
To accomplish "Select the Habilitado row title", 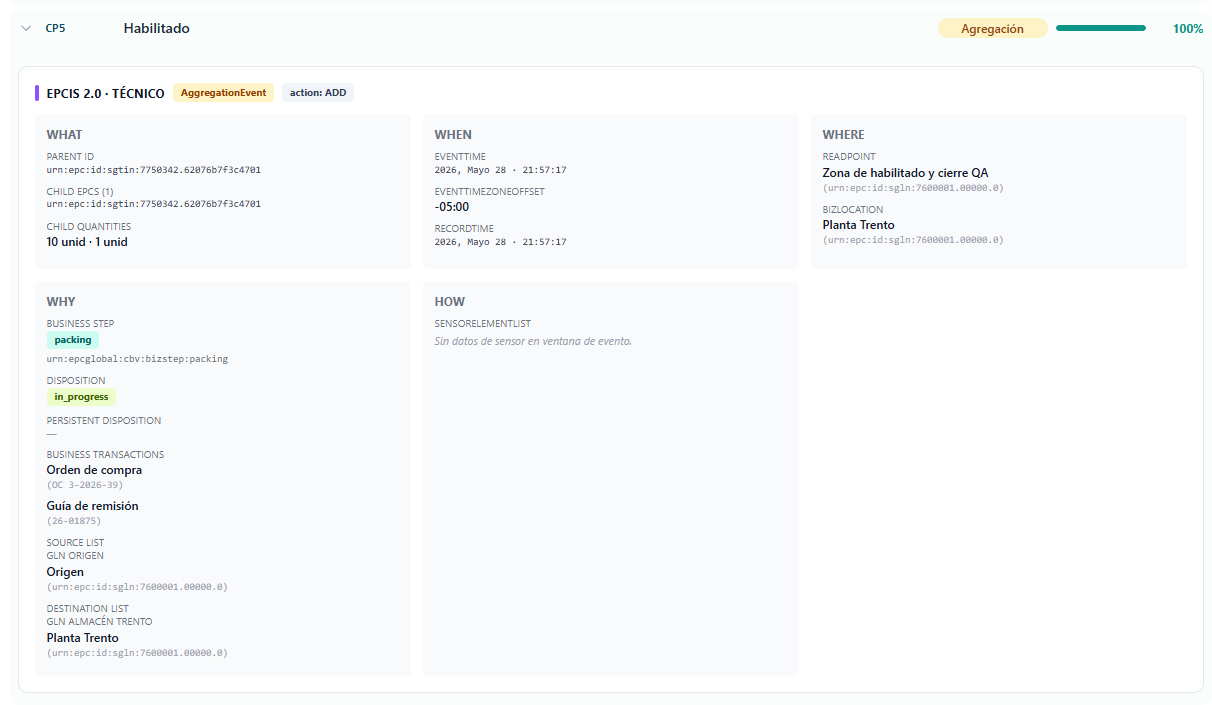I will (157, 29).
